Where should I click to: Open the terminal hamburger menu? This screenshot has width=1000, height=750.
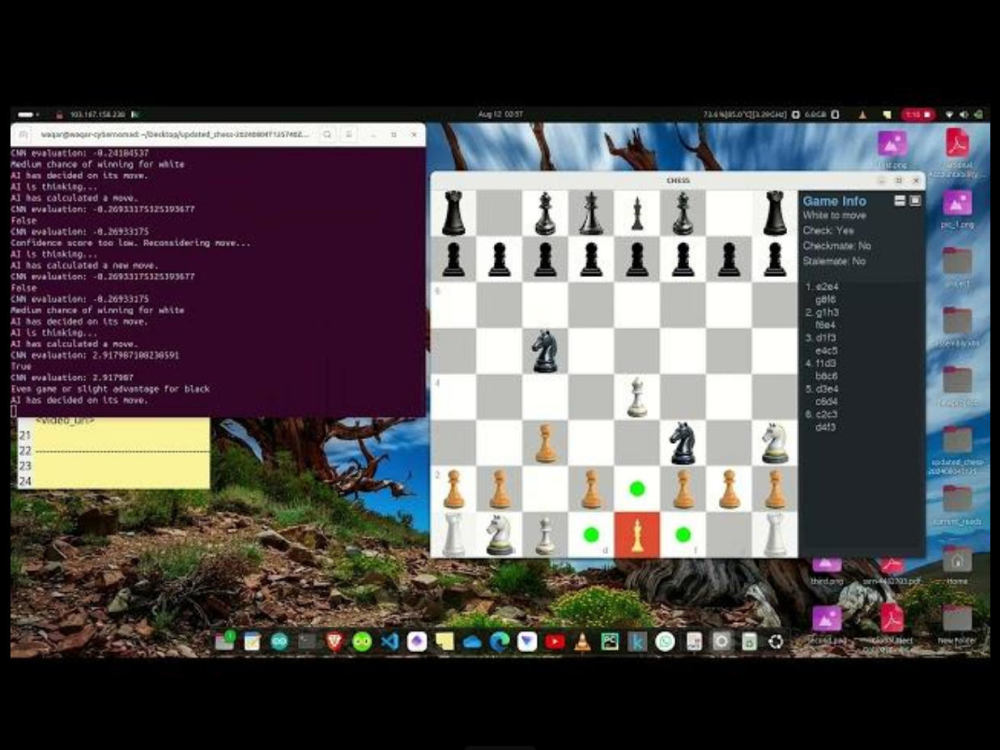348,135
